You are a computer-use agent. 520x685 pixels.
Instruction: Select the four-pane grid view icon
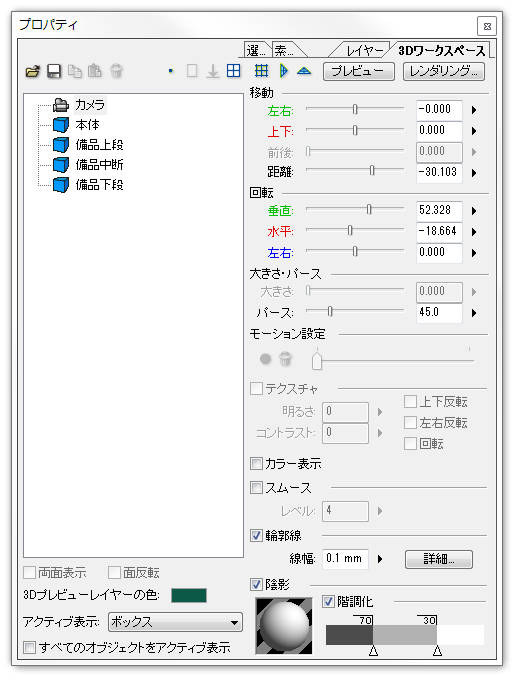234,71
